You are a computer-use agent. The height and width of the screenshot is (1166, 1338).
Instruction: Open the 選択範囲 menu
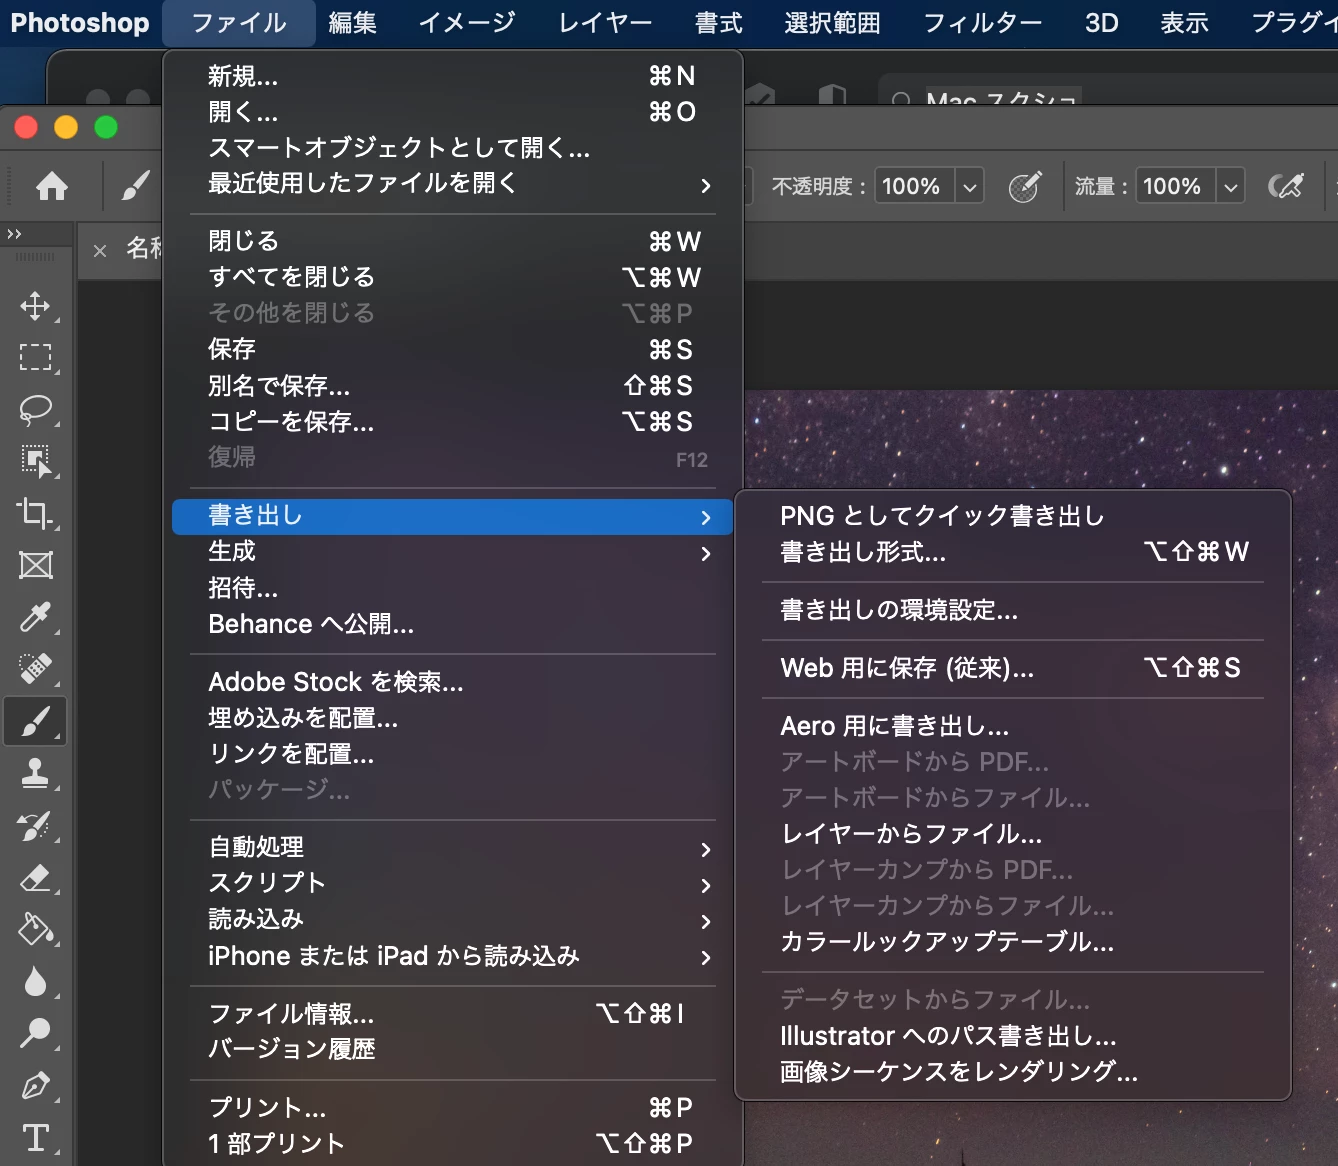[x=833, y=23]
